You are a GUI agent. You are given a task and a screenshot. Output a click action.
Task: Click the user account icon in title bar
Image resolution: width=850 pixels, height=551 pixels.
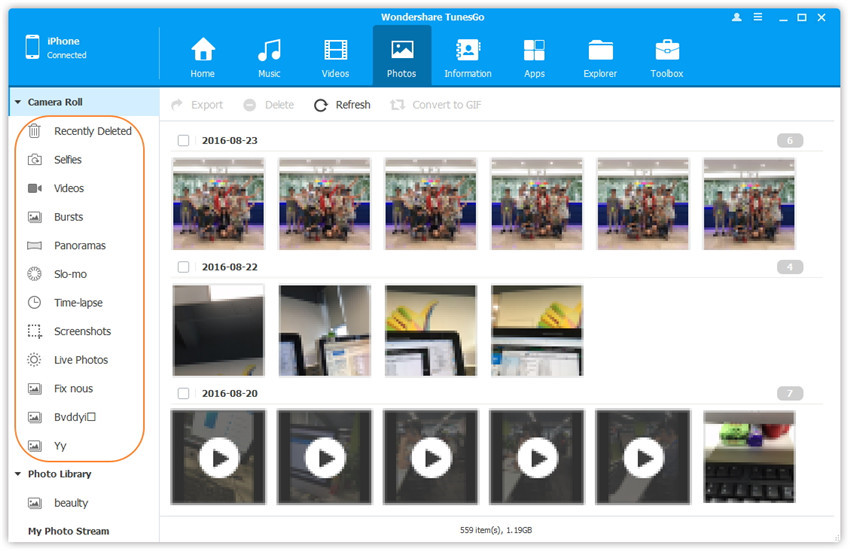(x=738, y=17)
